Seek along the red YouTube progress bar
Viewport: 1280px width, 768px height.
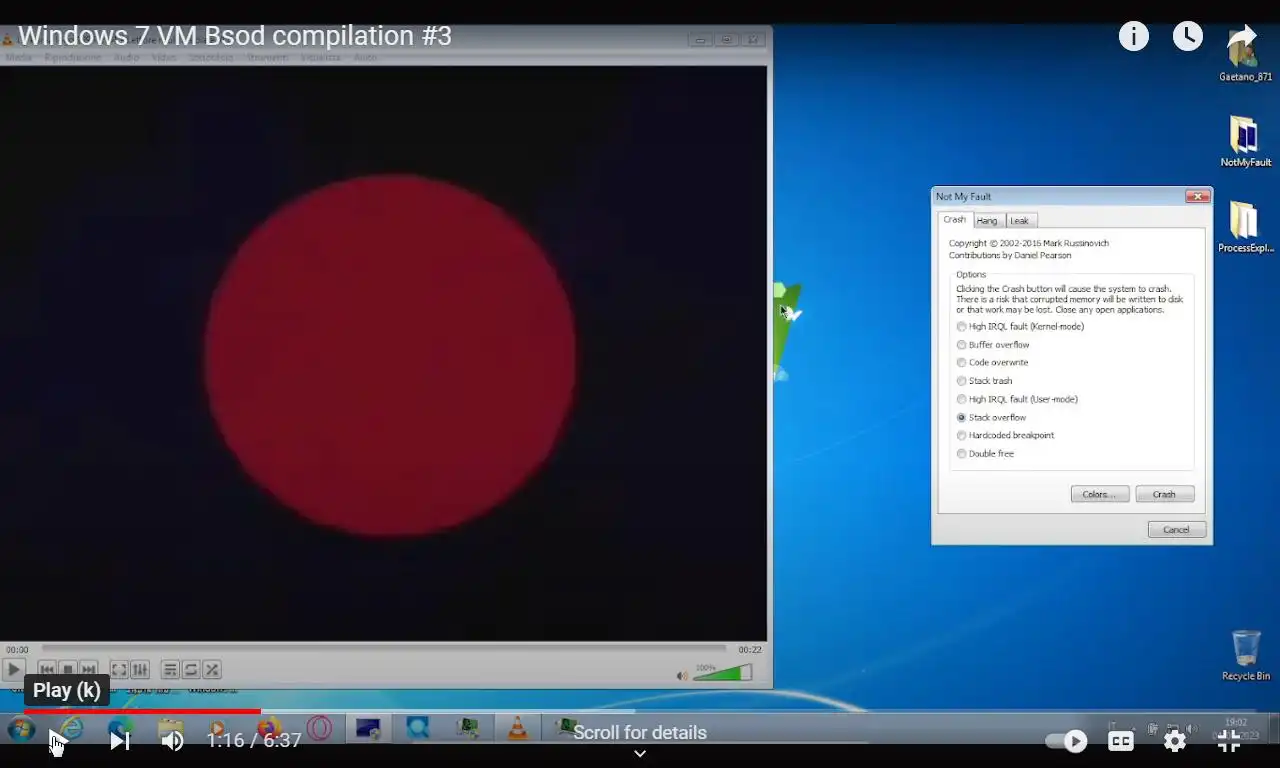(142, 711)
